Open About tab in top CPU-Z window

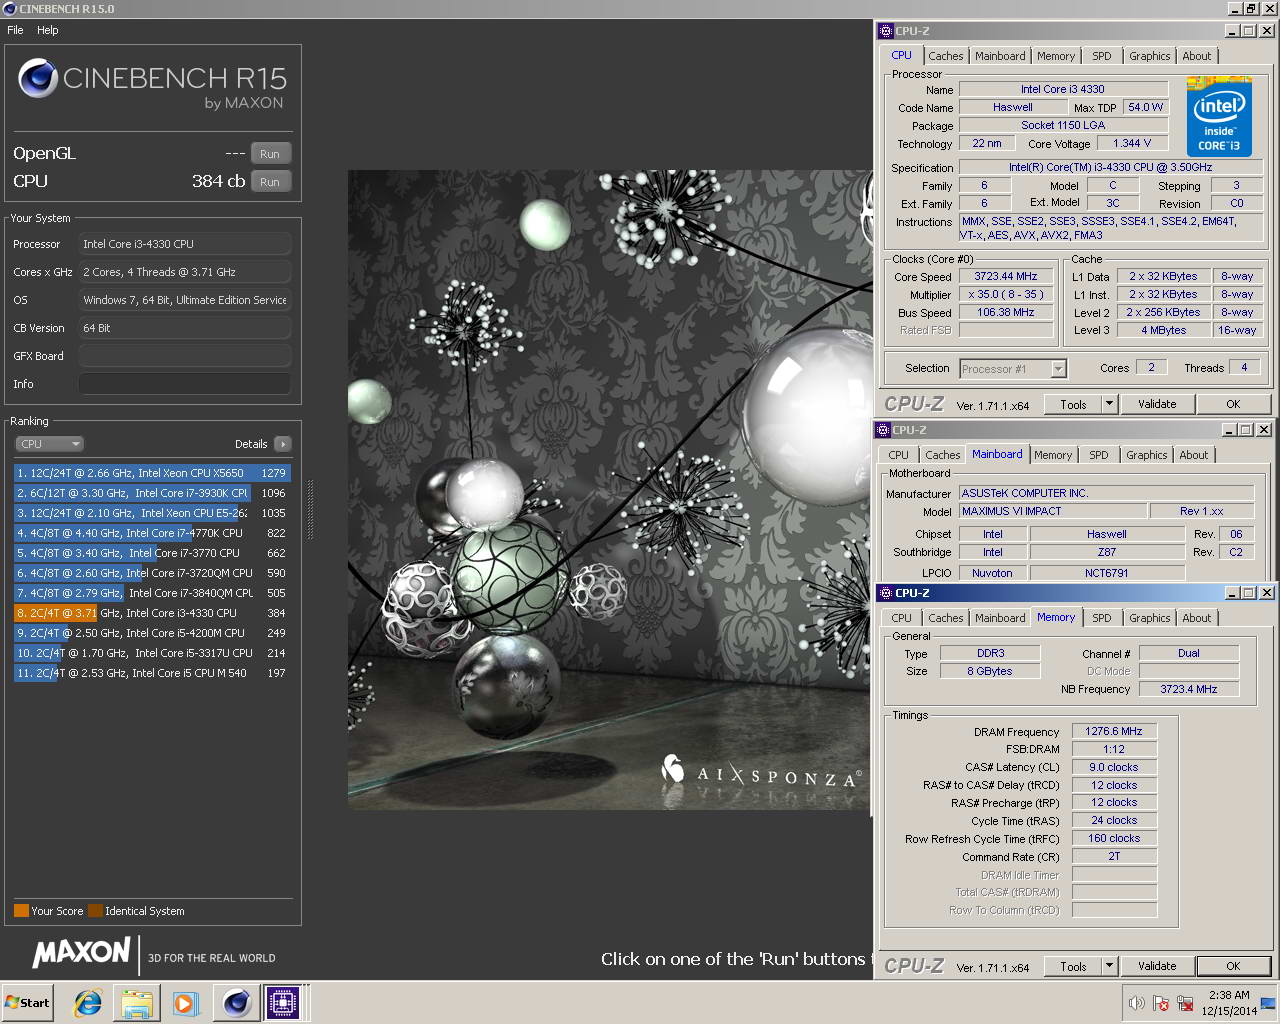pyautogui.click(x=1197, y=56)
